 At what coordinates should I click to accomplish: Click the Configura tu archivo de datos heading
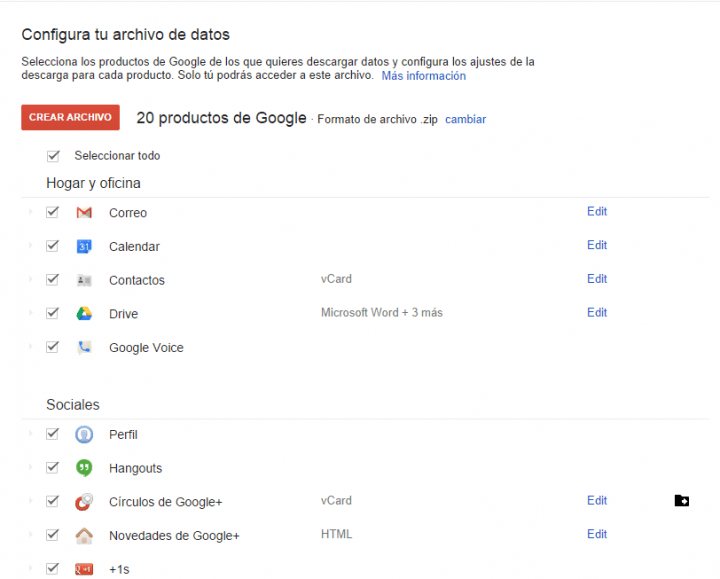coord(125,34)
